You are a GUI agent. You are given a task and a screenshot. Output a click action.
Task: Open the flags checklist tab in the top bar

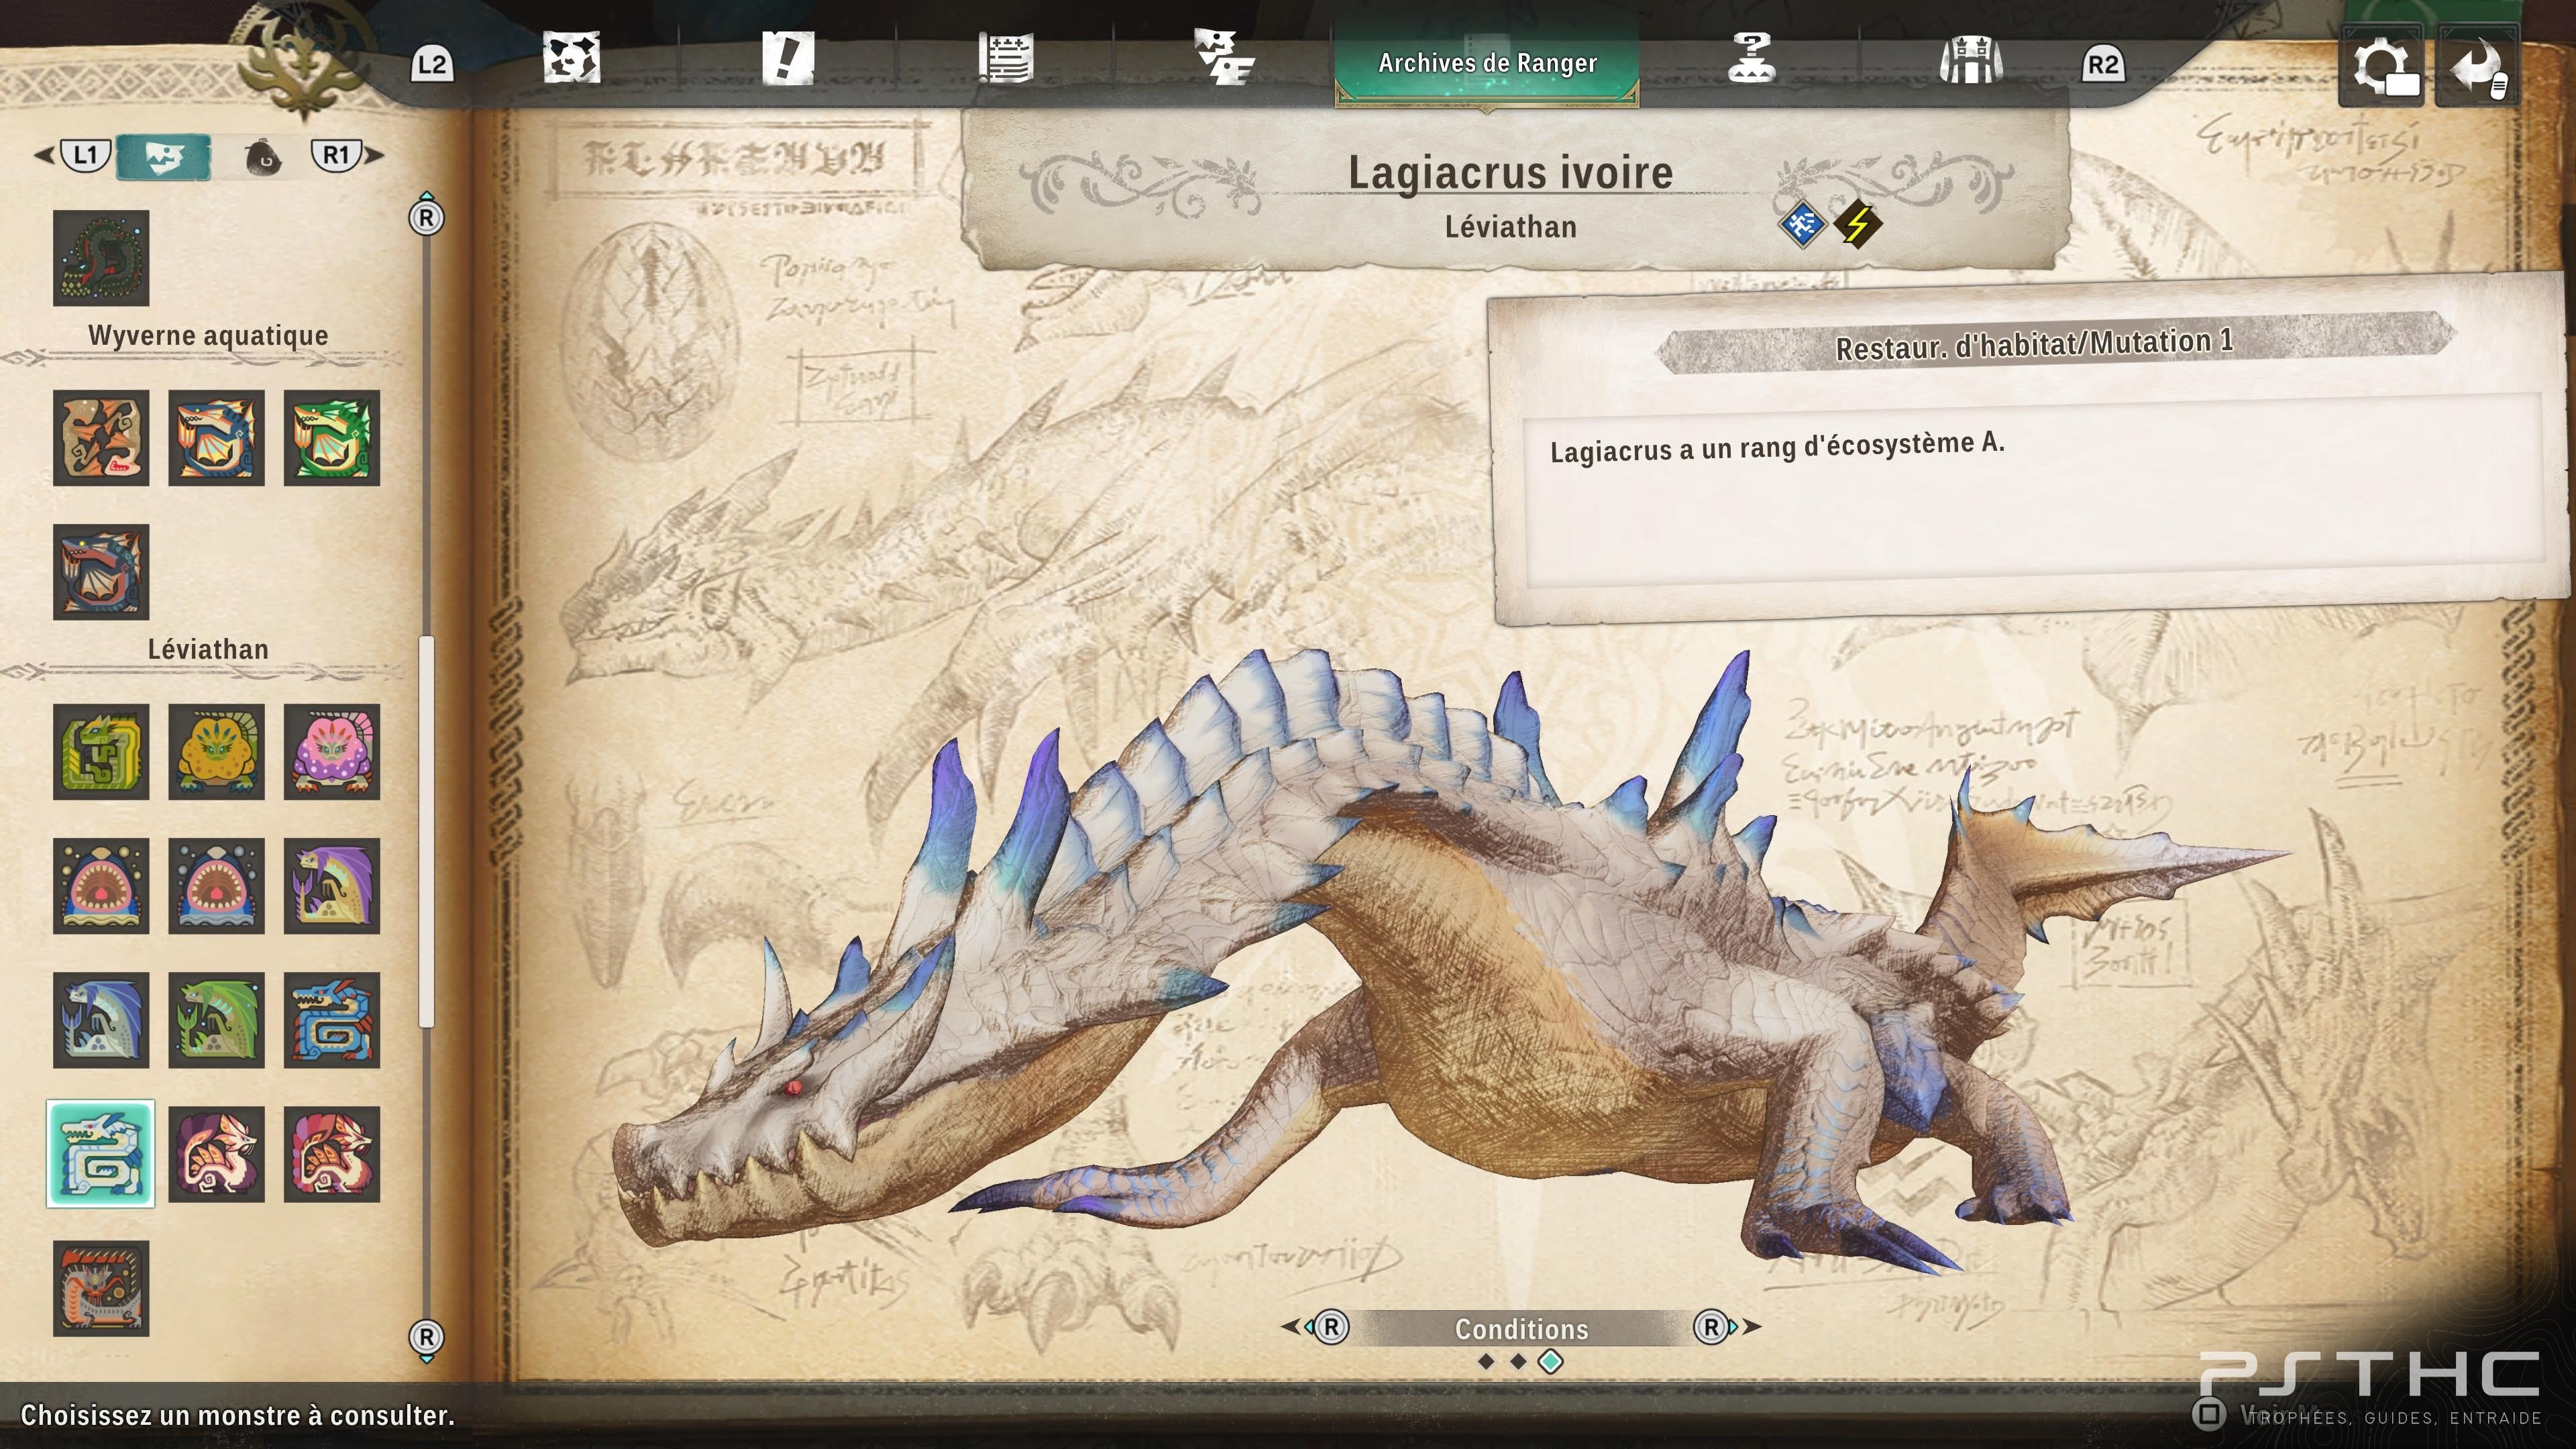tap(1224, 58)
